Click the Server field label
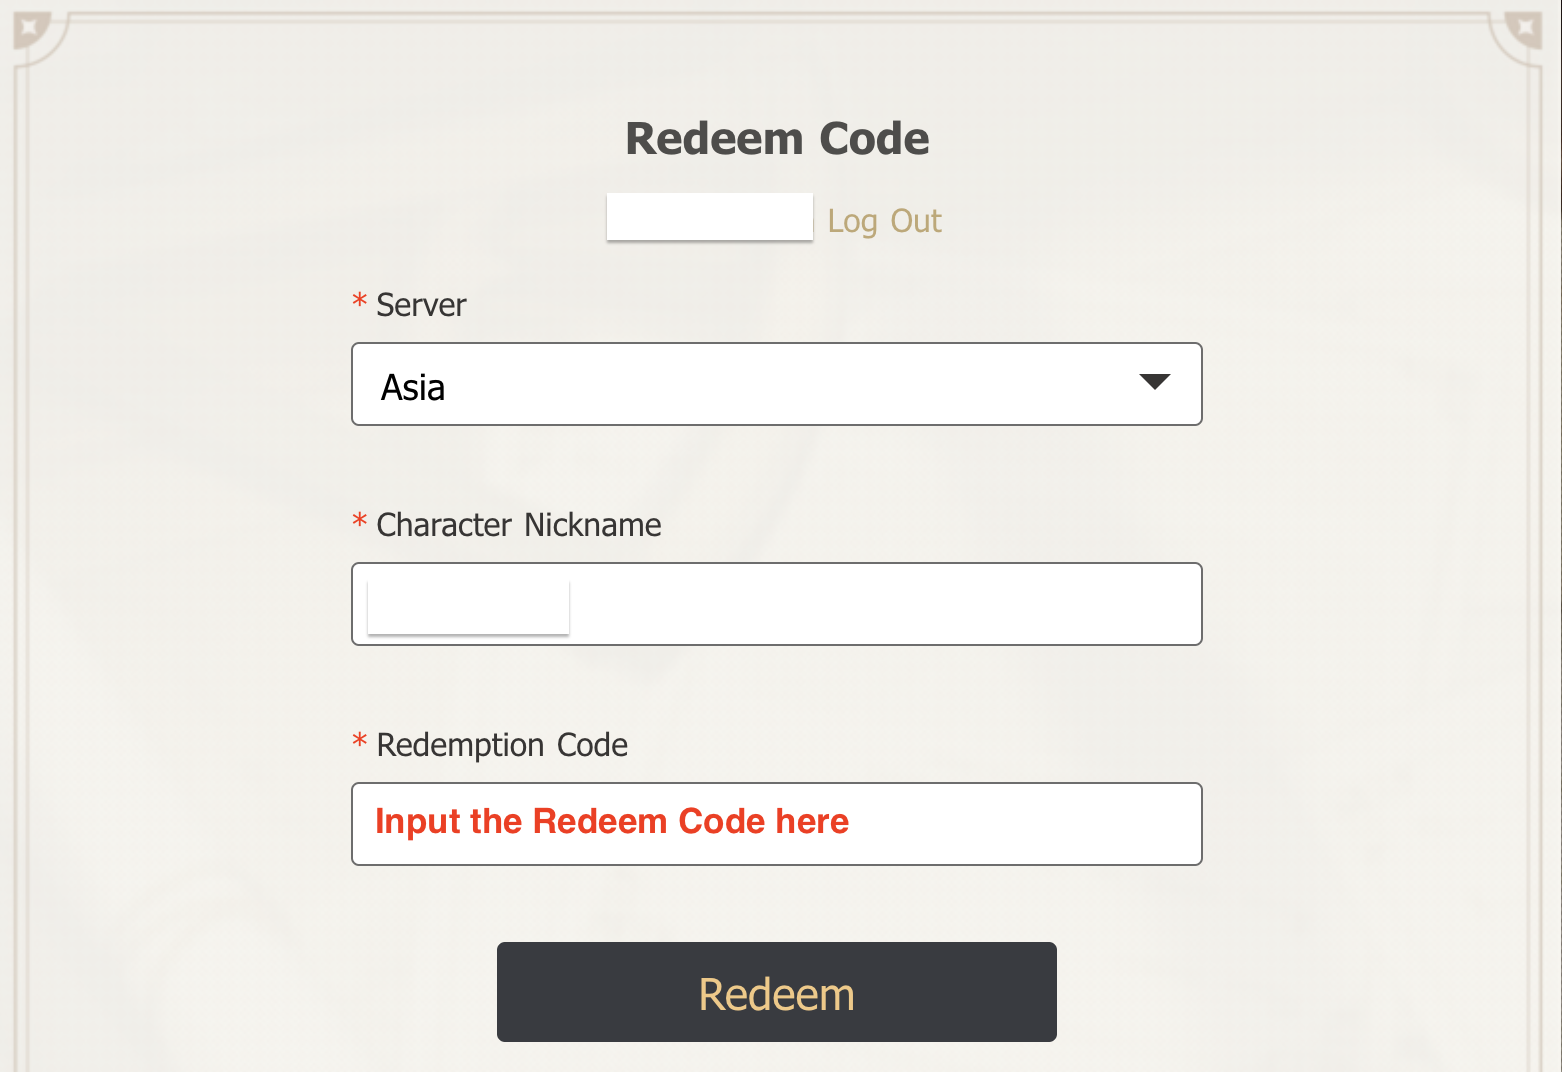The height and width of the screenshot is (1072, 1562). click(420, 305)
